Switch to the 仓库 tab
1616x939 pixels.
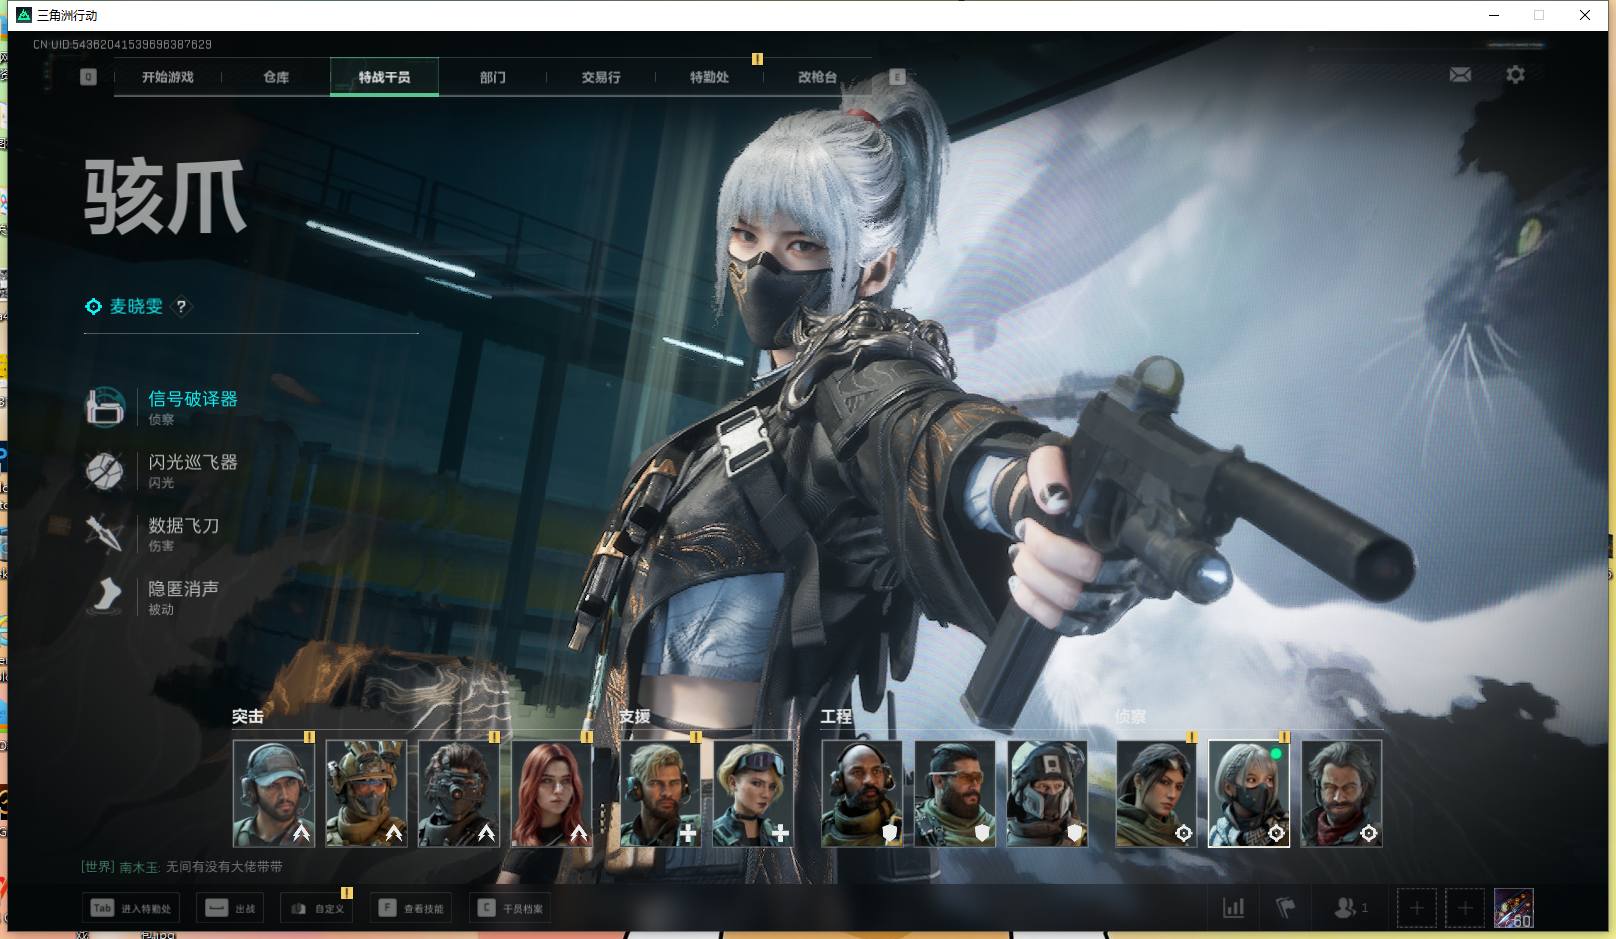tap(276, 77)
